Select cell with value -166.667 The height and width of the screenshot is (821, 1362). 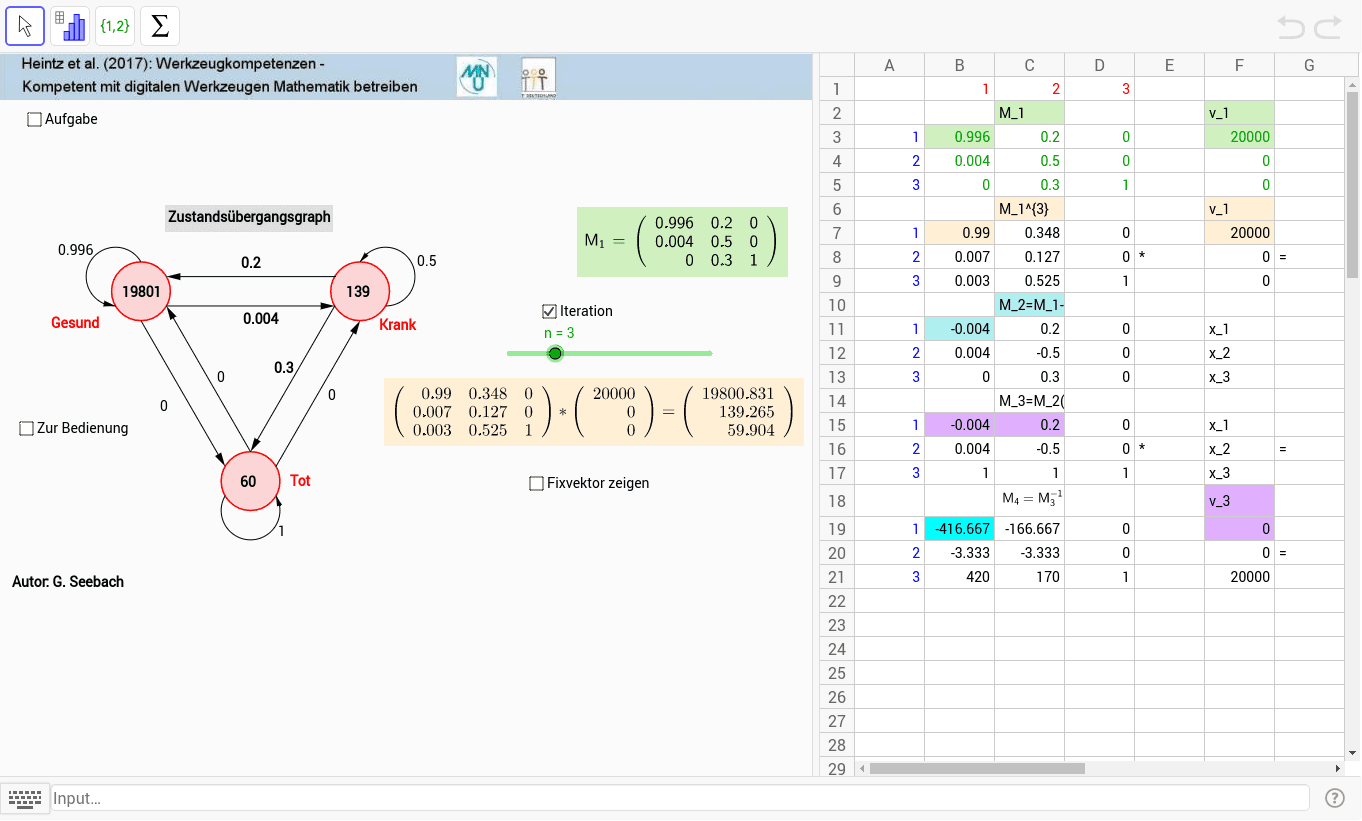[x=1029, y=529]
